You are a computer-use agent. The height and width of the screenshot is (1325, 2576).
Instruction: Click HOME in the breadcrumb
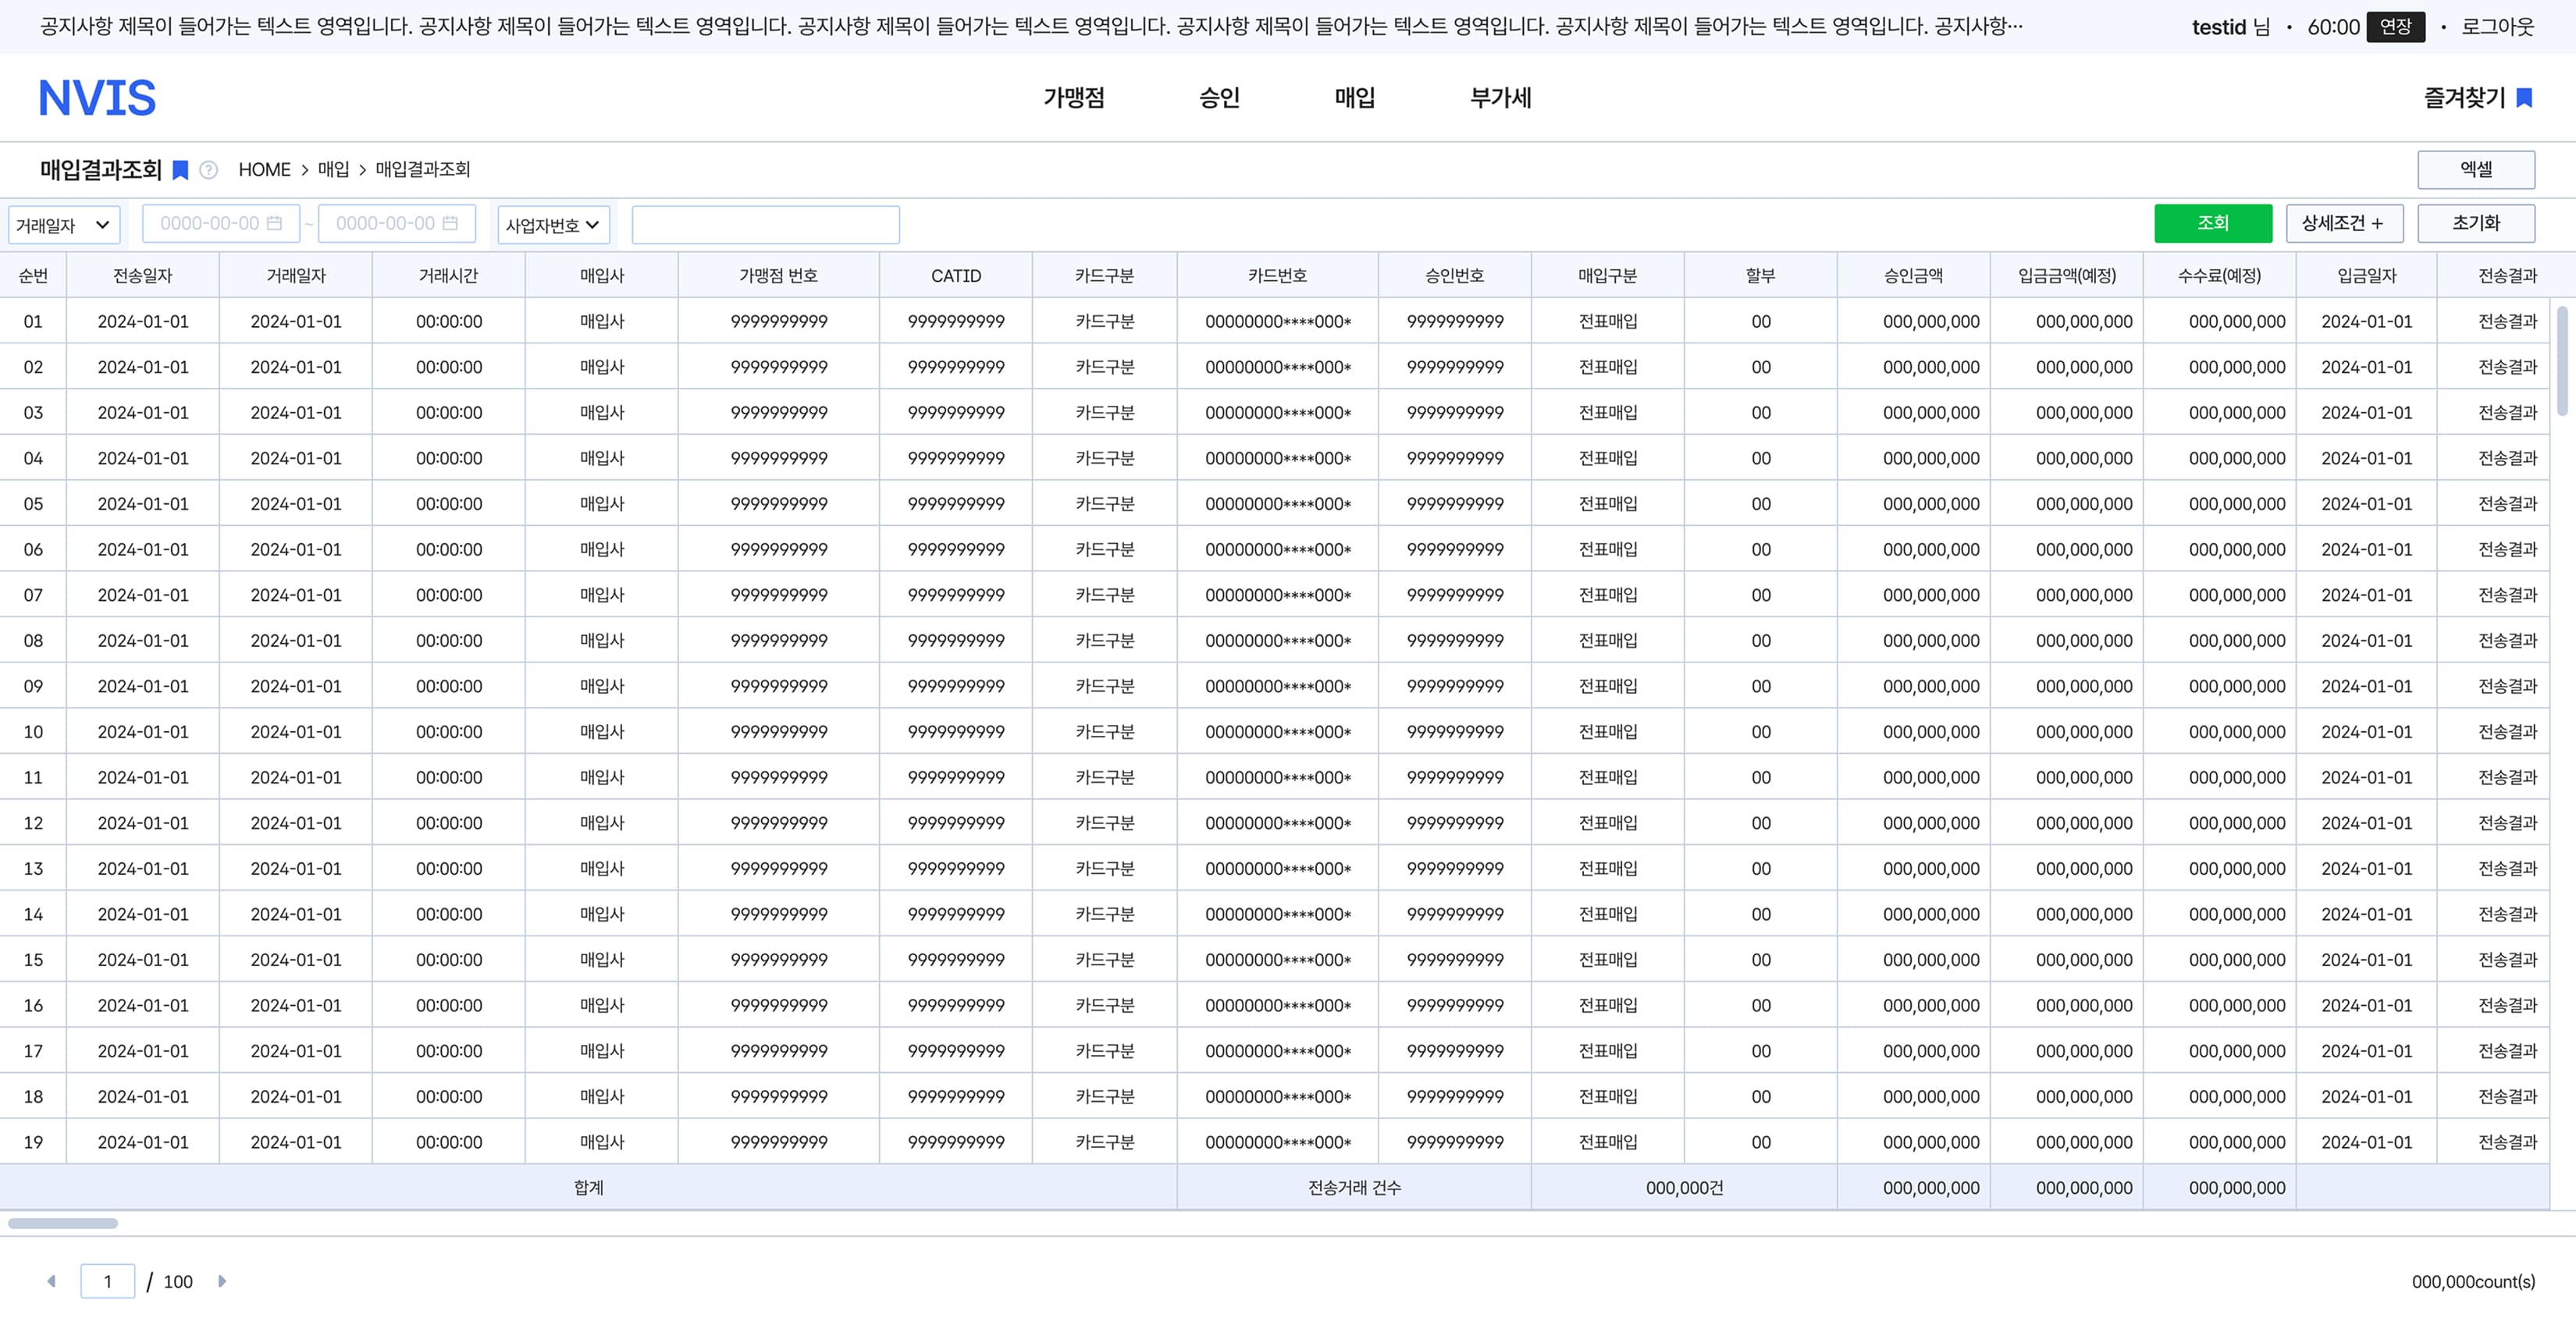coord(264,170)
